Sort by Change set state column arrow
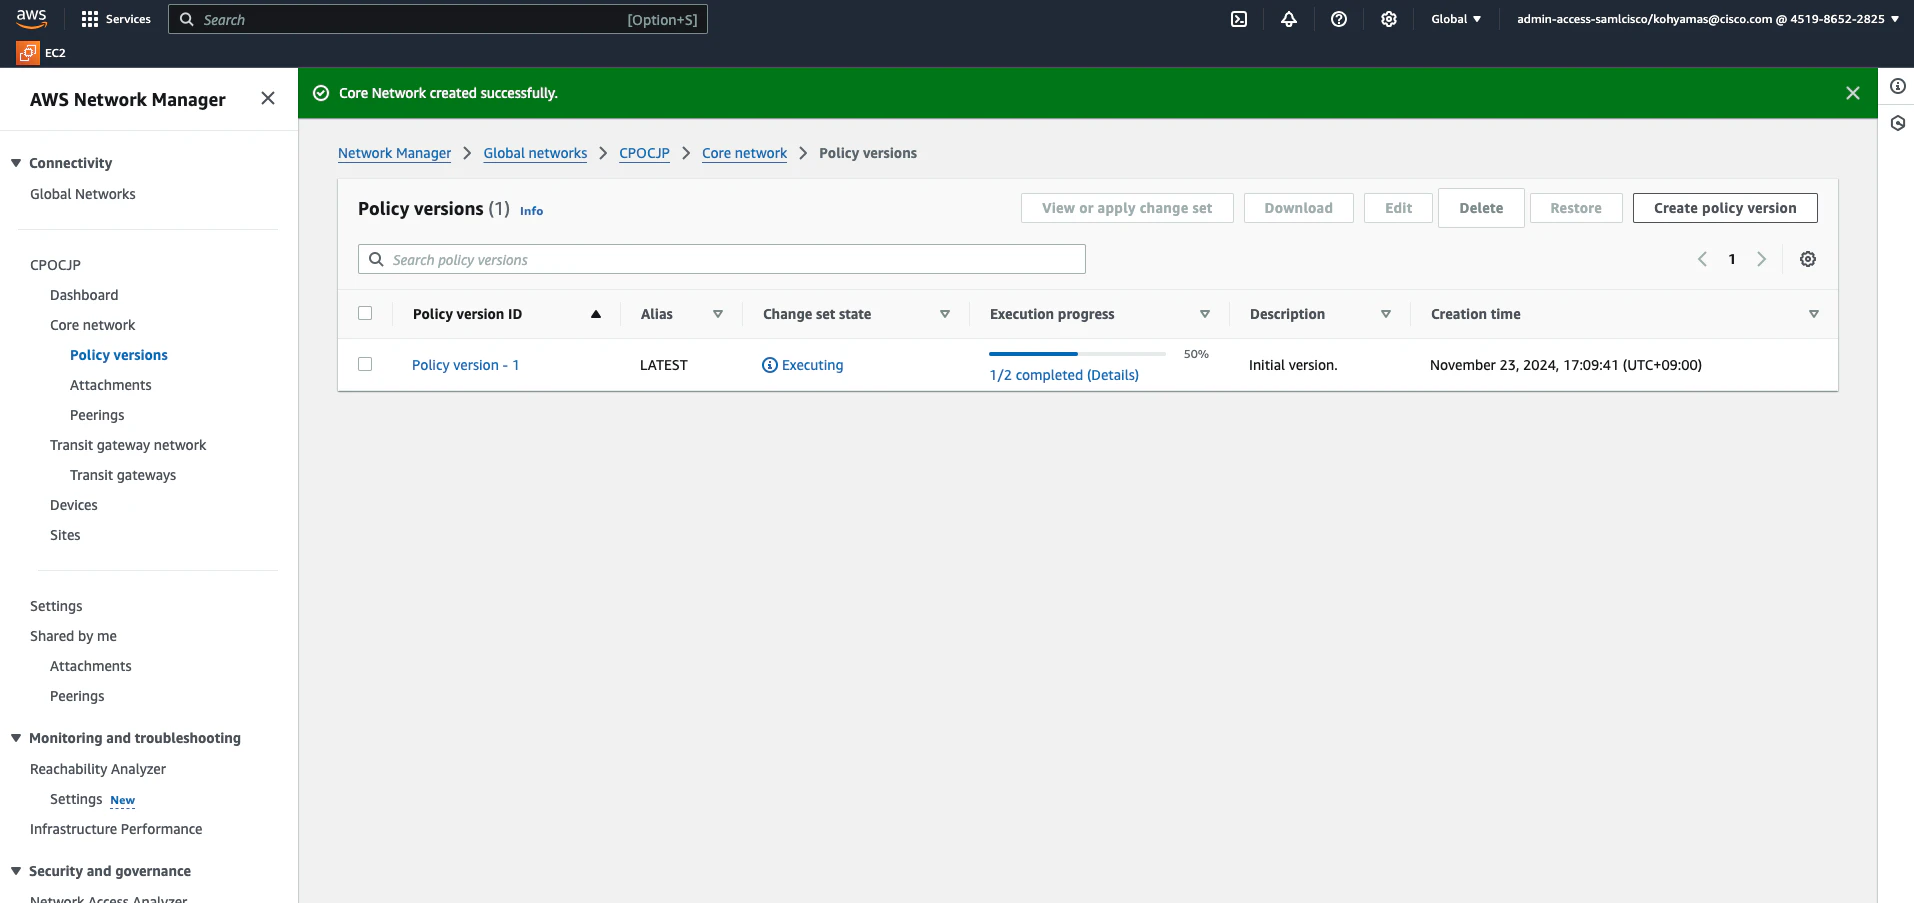Screen dimensions: 1914x903 (945, 314)
